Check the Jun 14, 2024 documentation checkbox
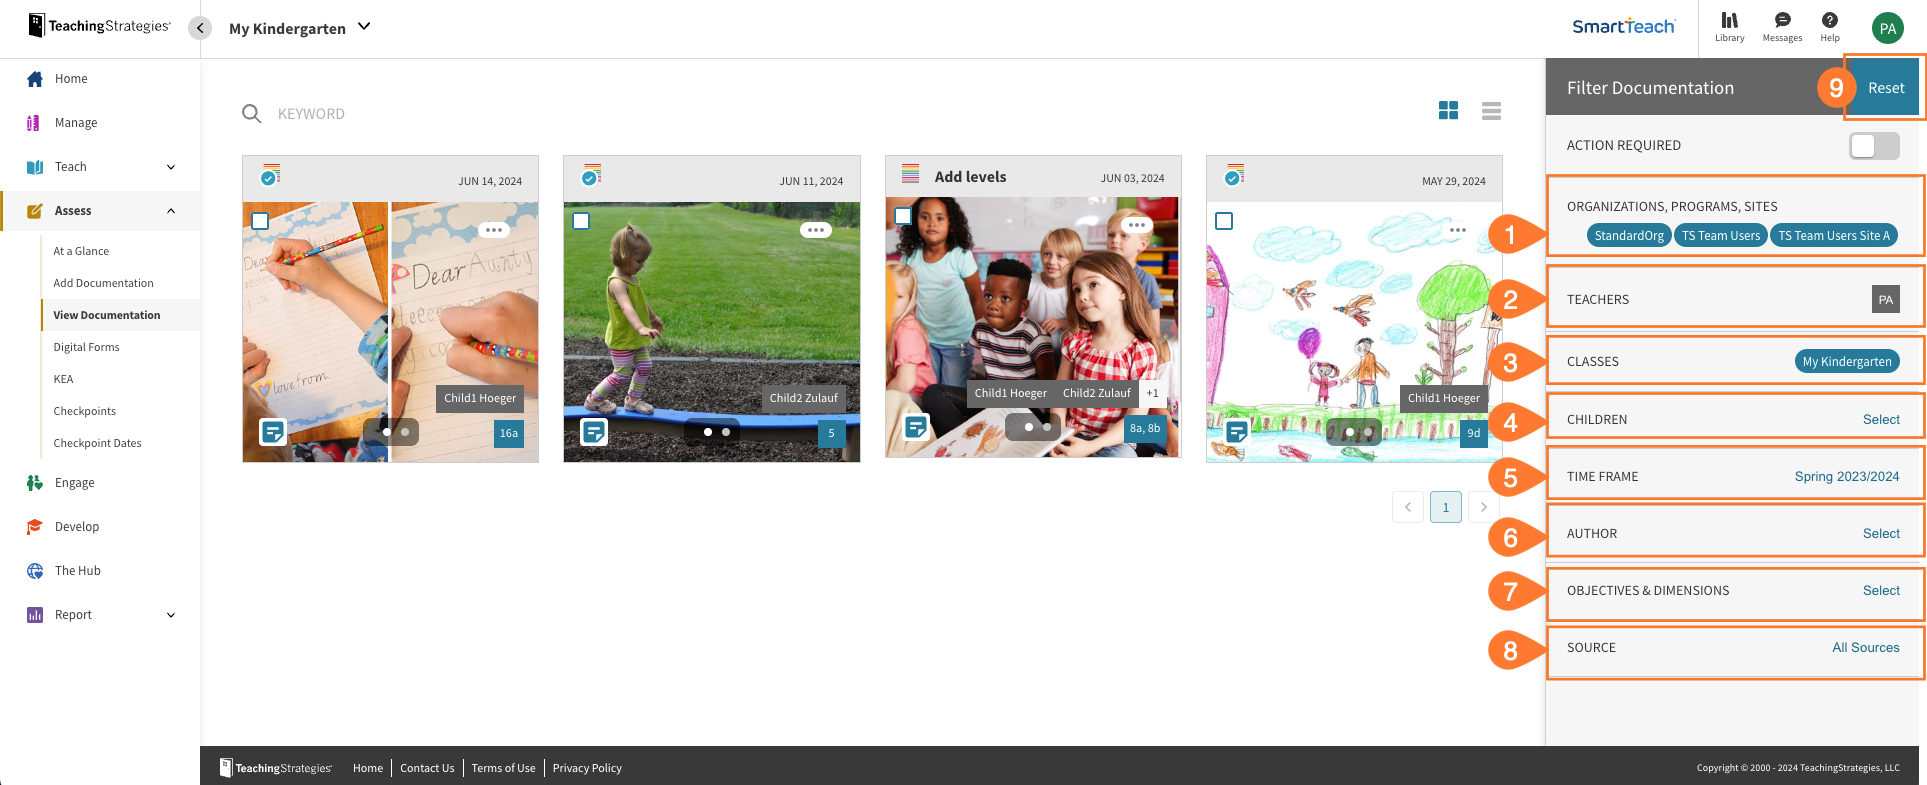This screenshot has height=785, width=1927. 260,221
